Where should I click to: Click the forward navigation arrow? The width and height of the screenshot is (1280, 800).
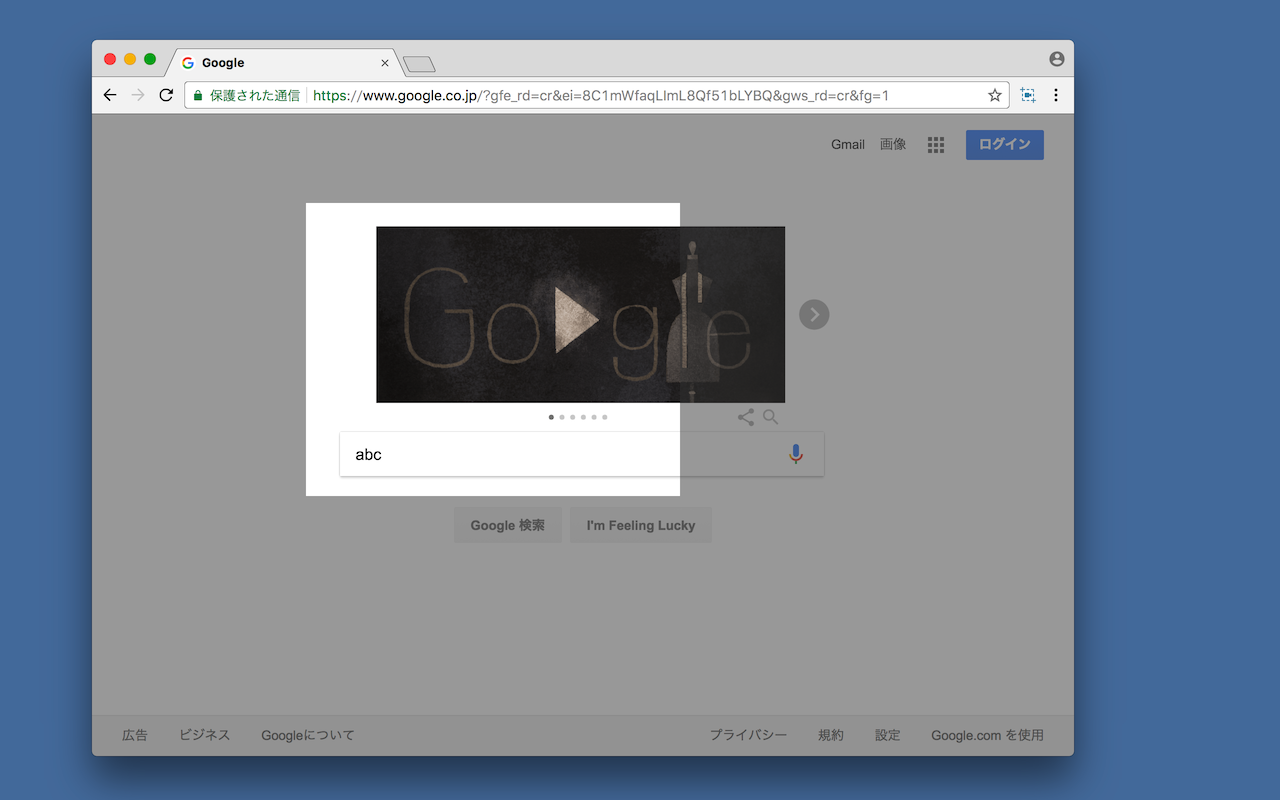(138, 95)
